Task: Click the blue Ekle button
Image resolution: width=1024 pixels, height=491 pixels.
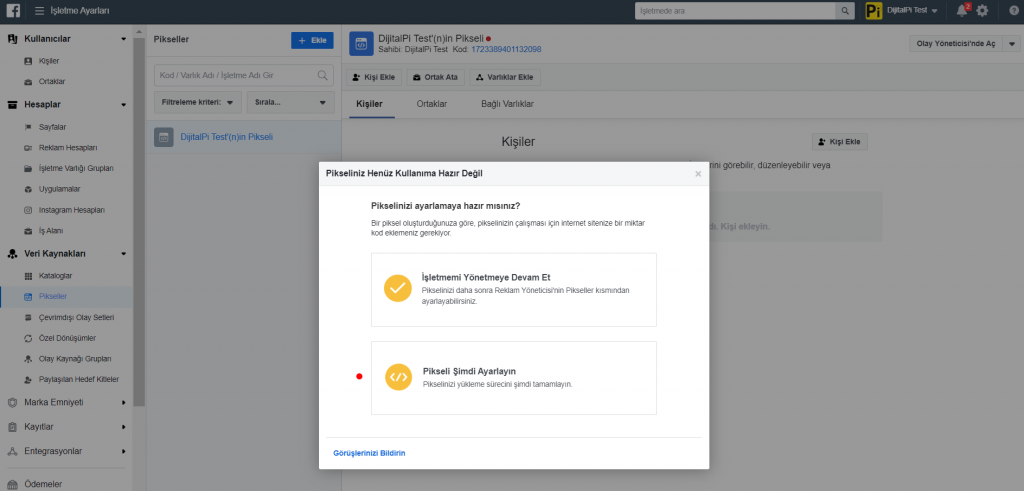Action: point(312,40)
